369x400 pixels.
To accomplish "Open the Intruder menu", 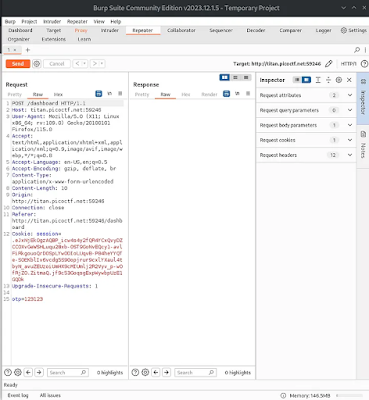I will 52,21.
